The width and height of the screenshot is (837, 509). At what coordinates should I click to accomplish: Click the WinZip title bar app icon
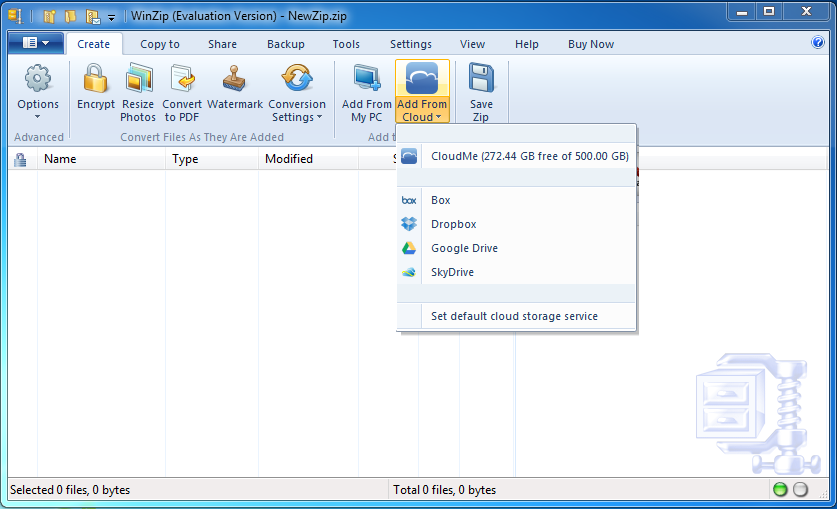(15, 16)
